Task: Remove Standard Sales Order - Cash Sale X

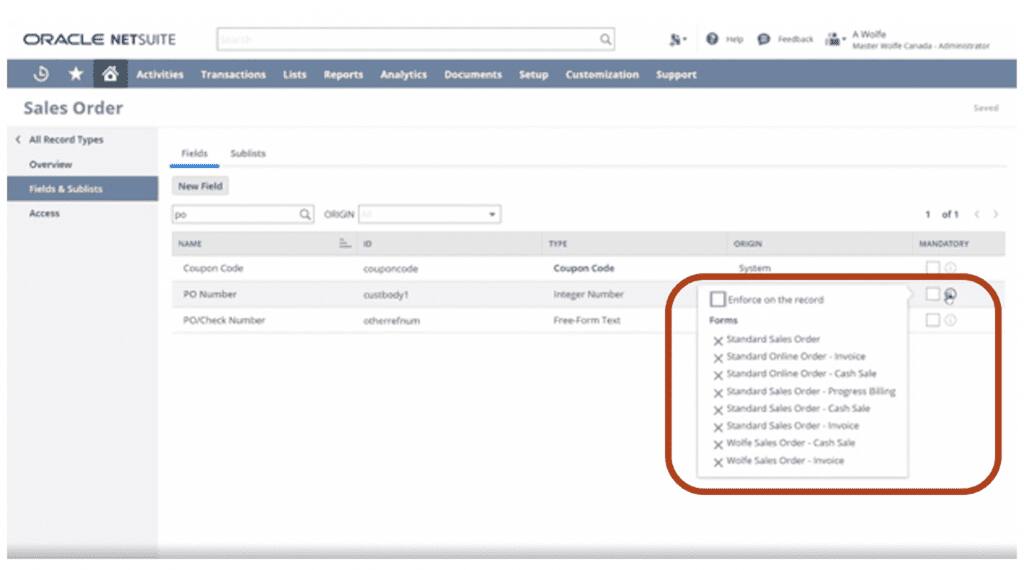Action: pyautogui.click(x=718, y=410)
